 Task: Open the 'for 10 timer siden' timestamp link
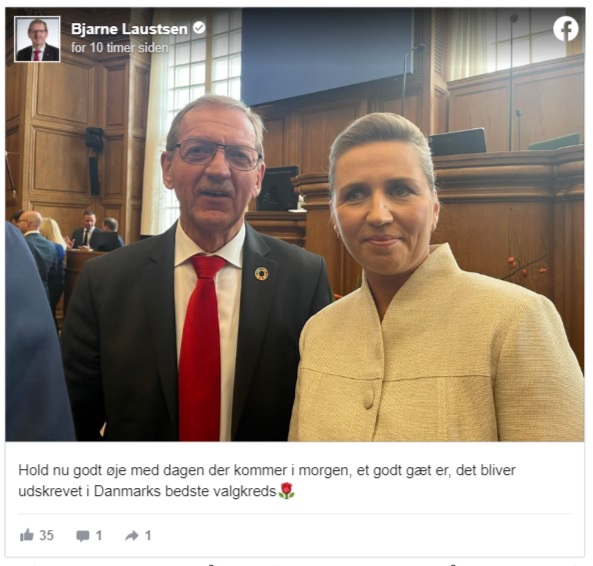point(120,48)
